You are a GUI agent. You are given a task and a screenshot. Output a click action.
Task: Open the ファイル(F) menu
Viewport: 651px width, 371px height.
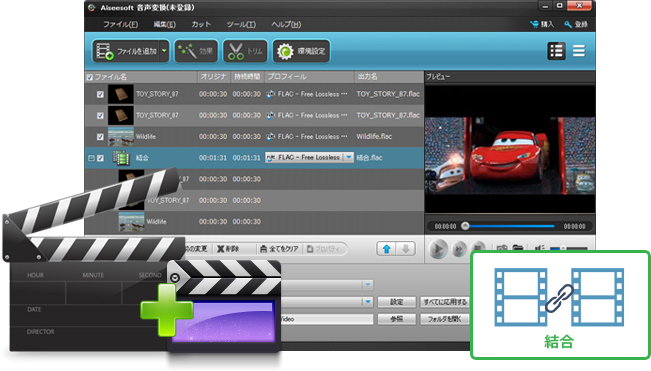[120, 24]
